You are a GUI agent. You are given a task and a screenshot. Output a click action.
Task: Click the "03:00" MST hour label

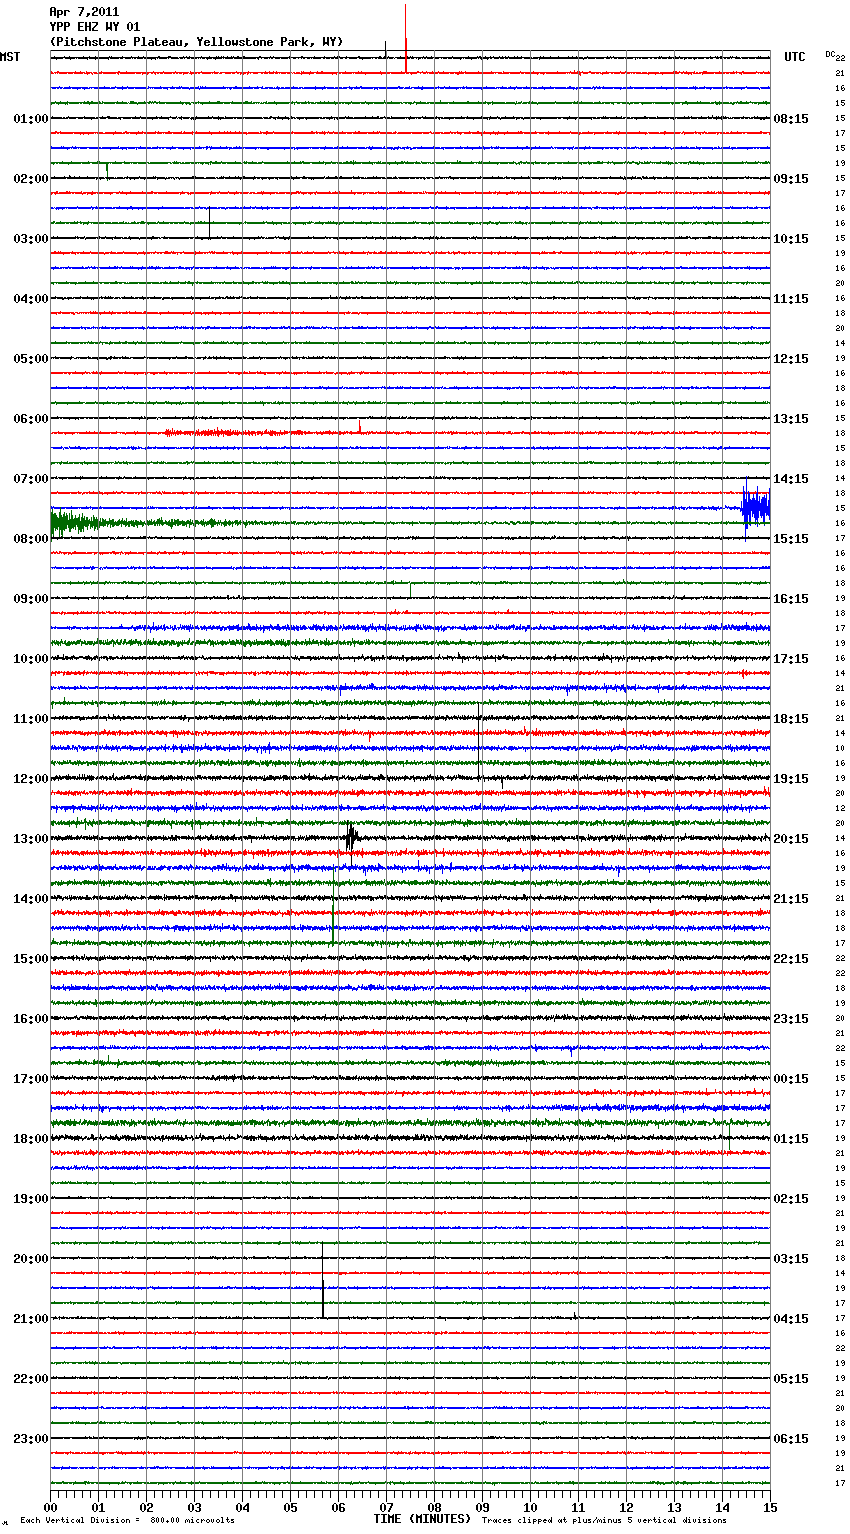31,239
